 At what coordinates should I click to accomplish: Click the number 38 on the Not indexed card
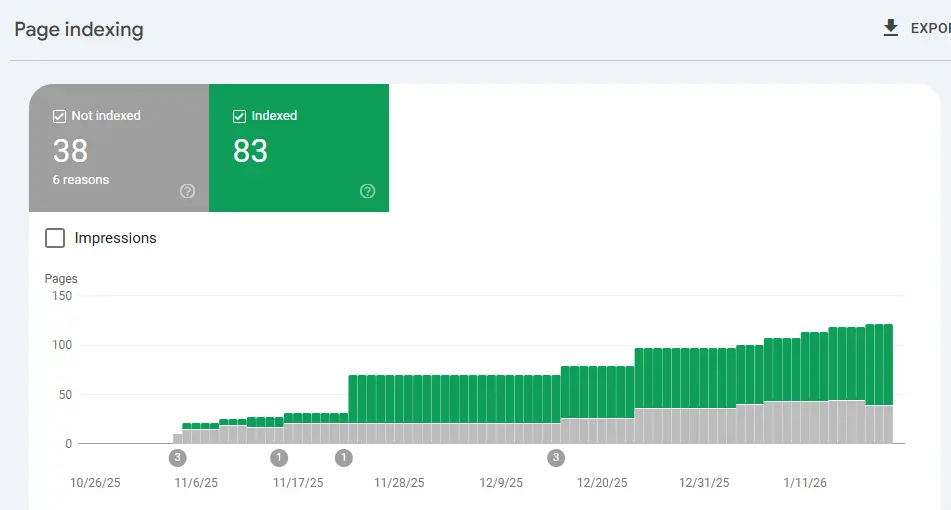(70, 150)
